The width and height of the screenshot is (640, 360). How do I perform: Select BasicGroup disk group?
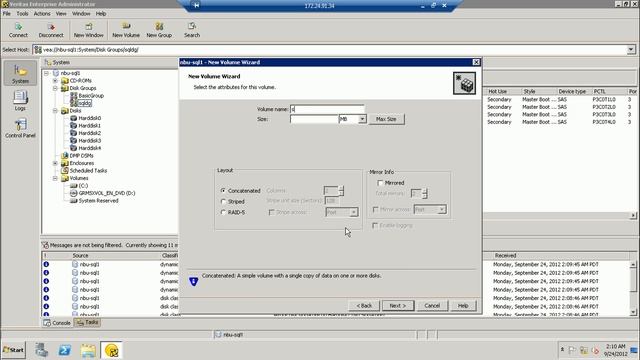pos(91,96)
